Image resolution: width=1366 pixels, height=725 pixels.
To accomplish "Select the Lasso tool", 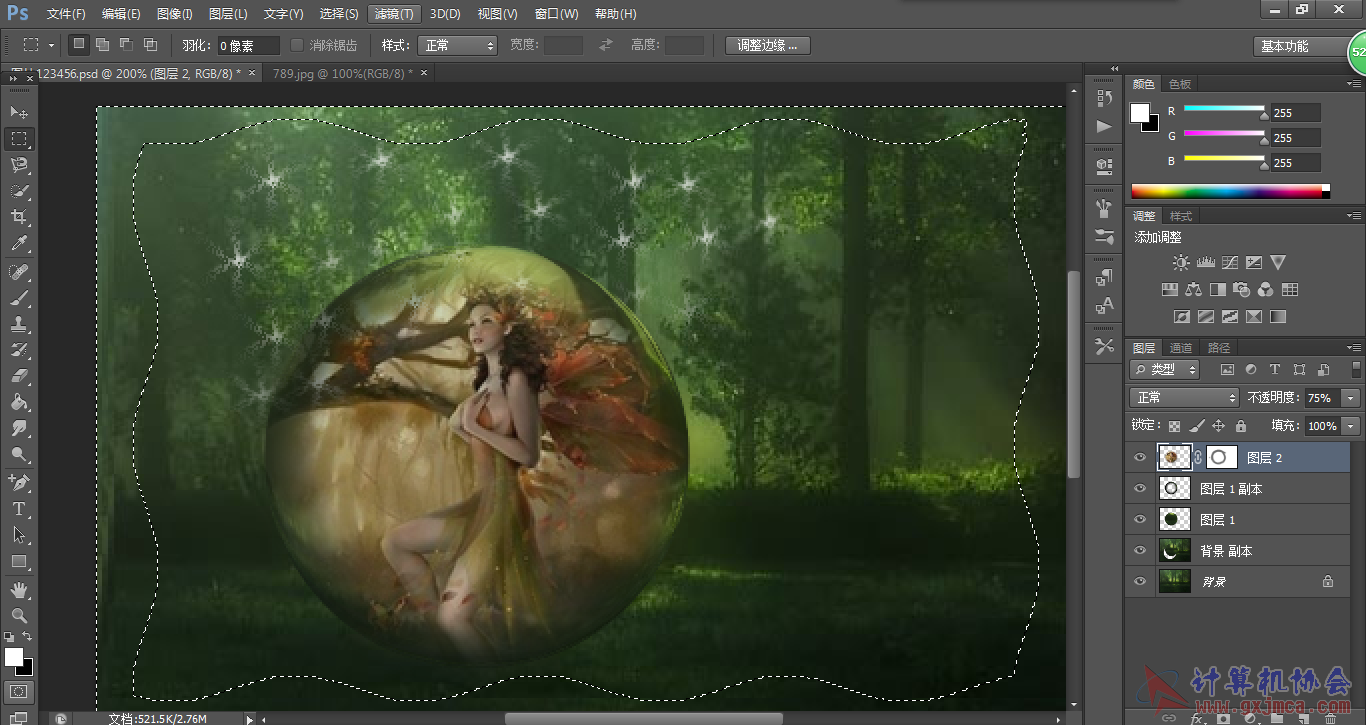I will [x=19, y=164].
